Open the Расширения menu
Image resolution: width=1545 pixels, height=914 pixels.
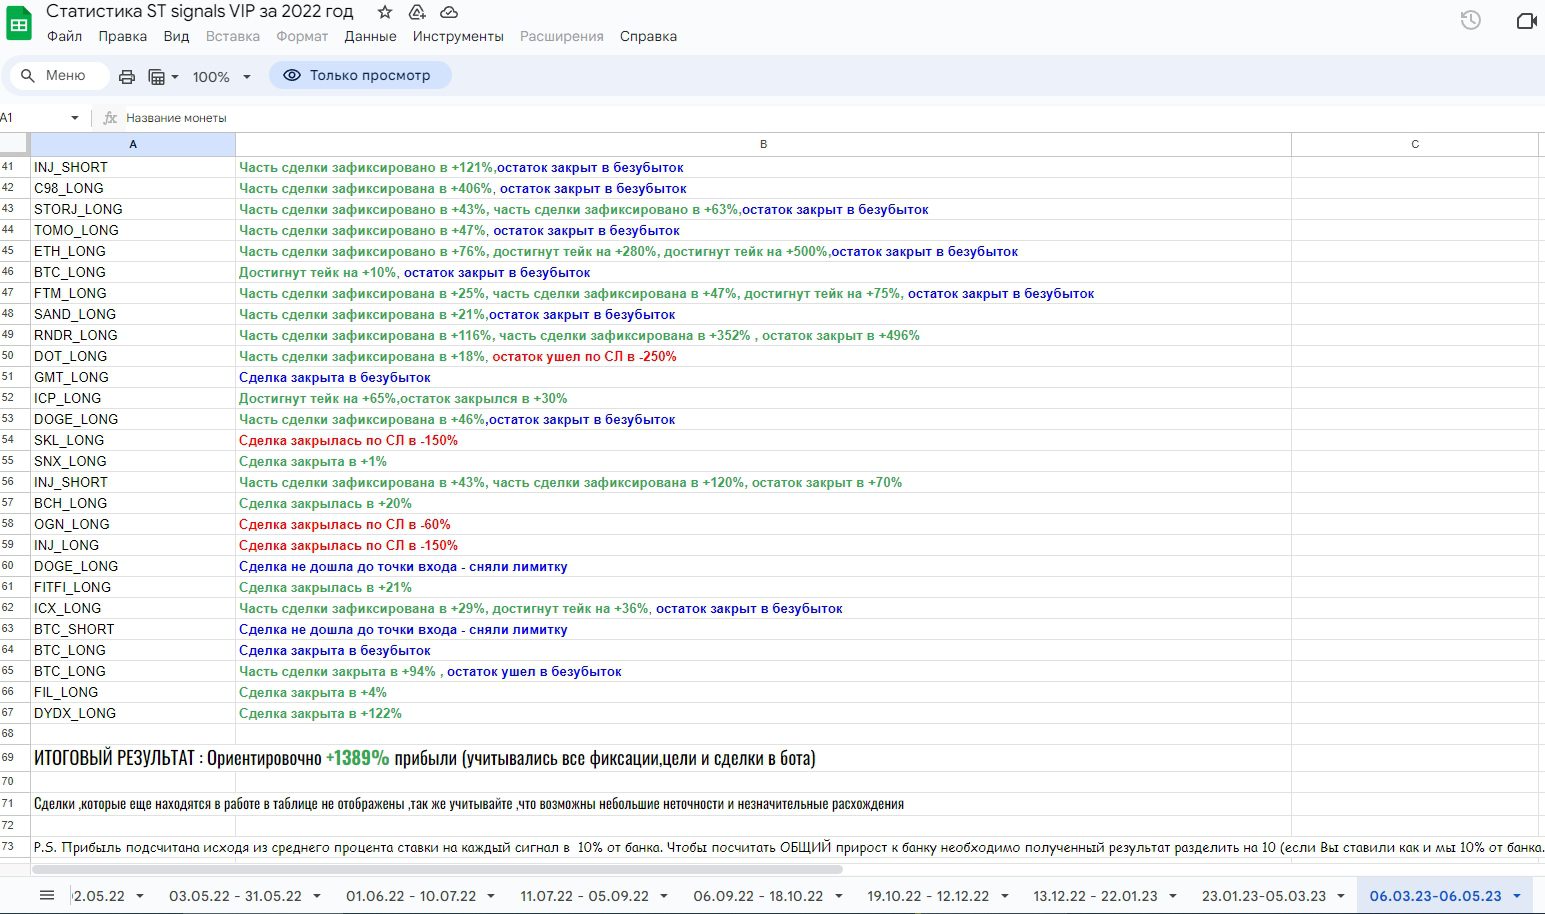(x=562, y=36)
